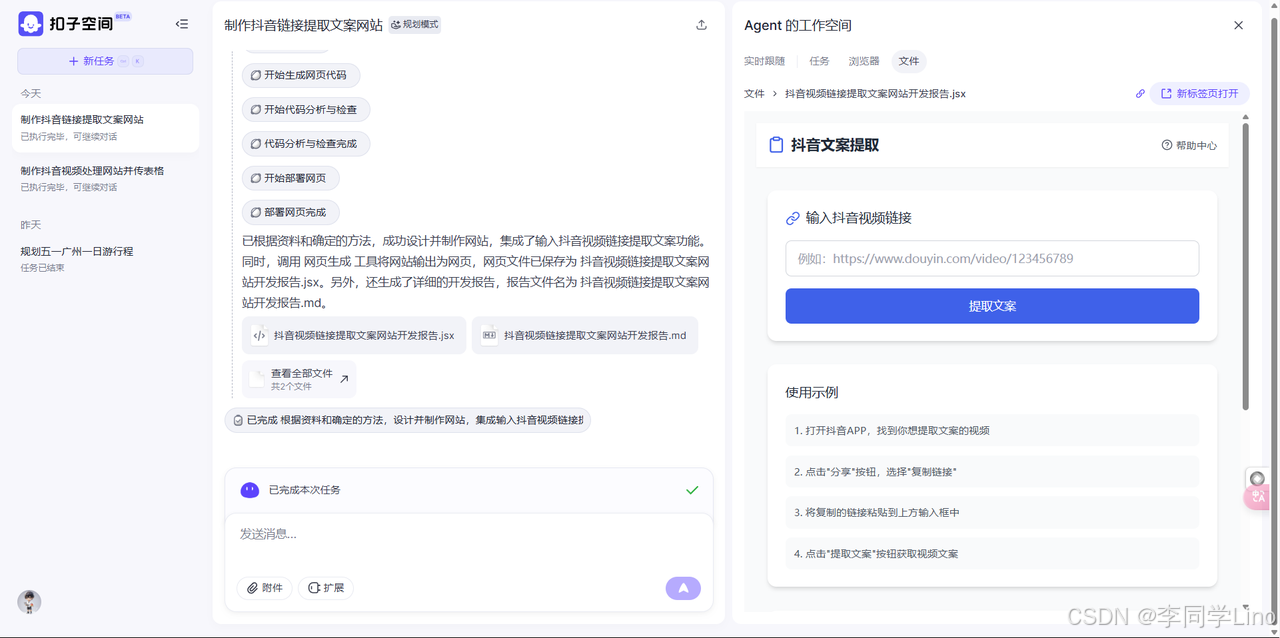1280x638 pixels.
Task: Click the workspace preview vertical scrollbar
Action: [x=1245, y=265]
